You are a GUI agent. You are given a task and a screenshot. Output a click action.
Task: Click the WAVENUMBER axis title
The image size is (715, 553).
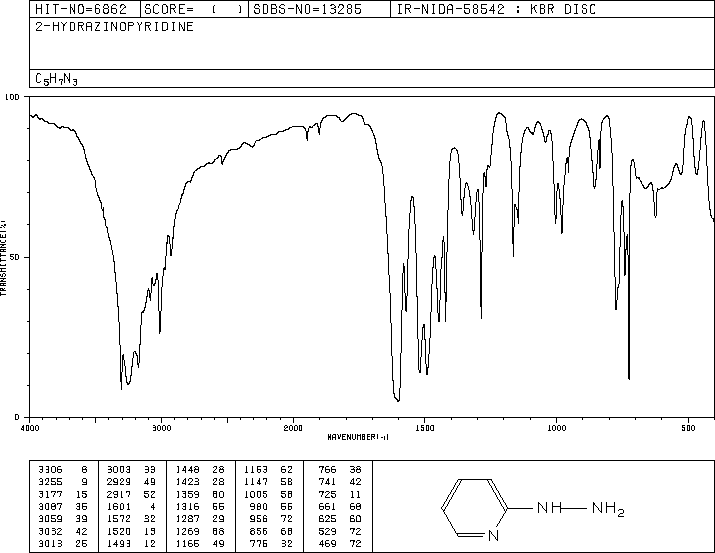[x=358, y=437]
